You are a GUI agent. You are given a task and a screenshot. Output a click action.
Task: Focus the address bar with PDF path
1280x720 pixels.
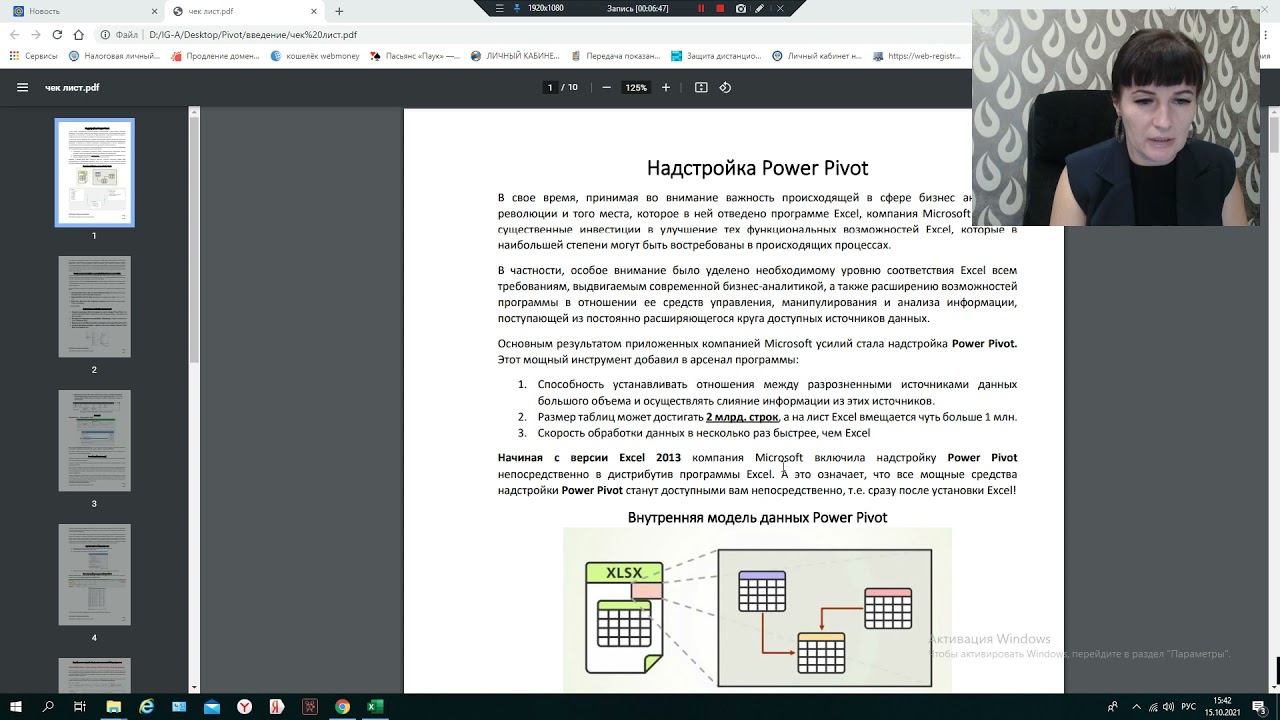[x=252, y=34]
